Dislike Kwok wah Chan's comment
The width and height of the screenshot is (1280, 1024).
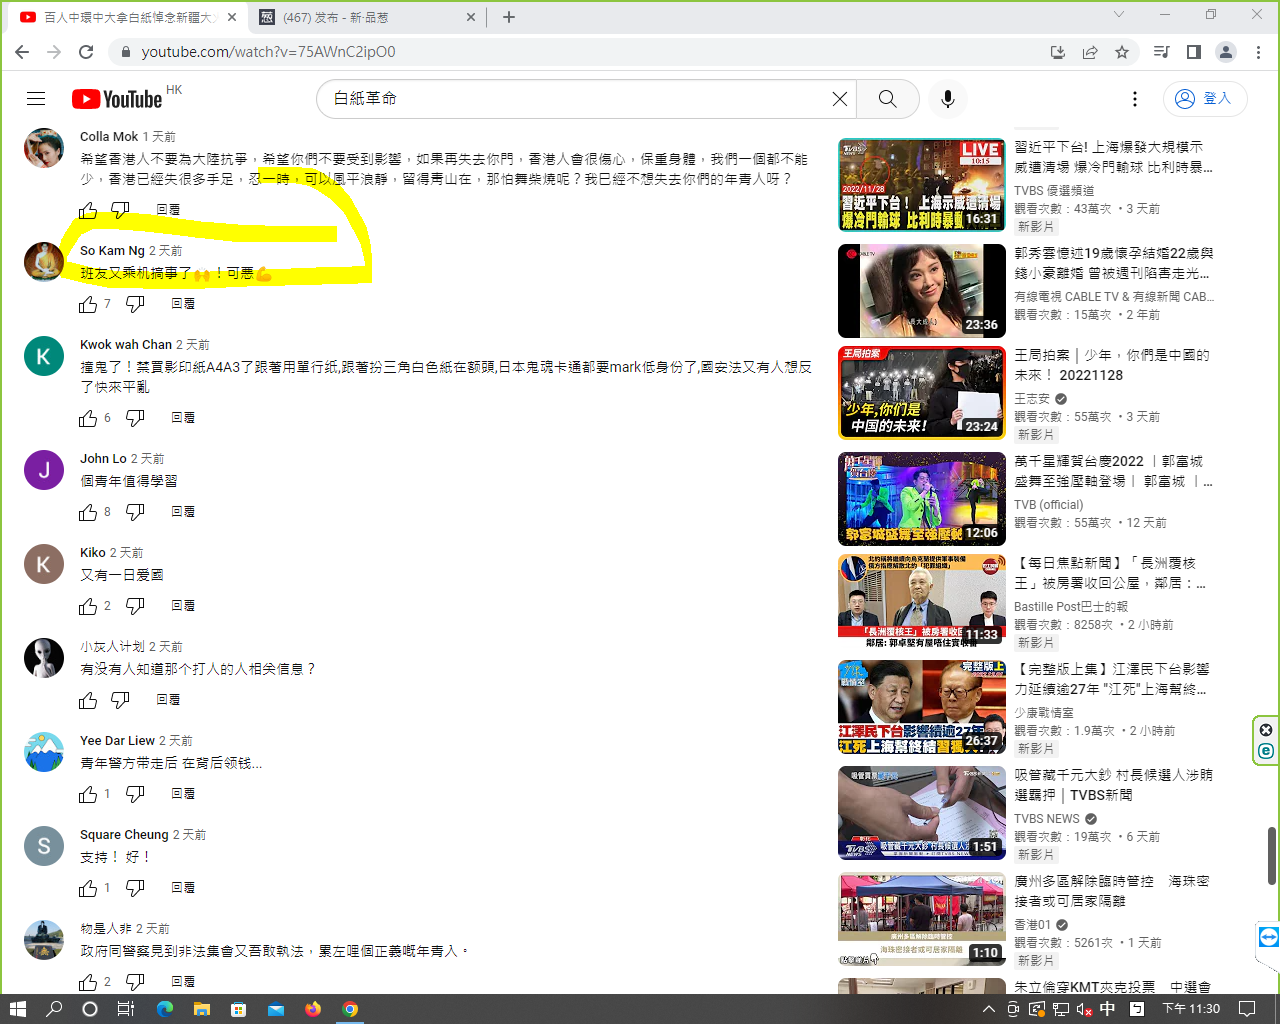136,418
